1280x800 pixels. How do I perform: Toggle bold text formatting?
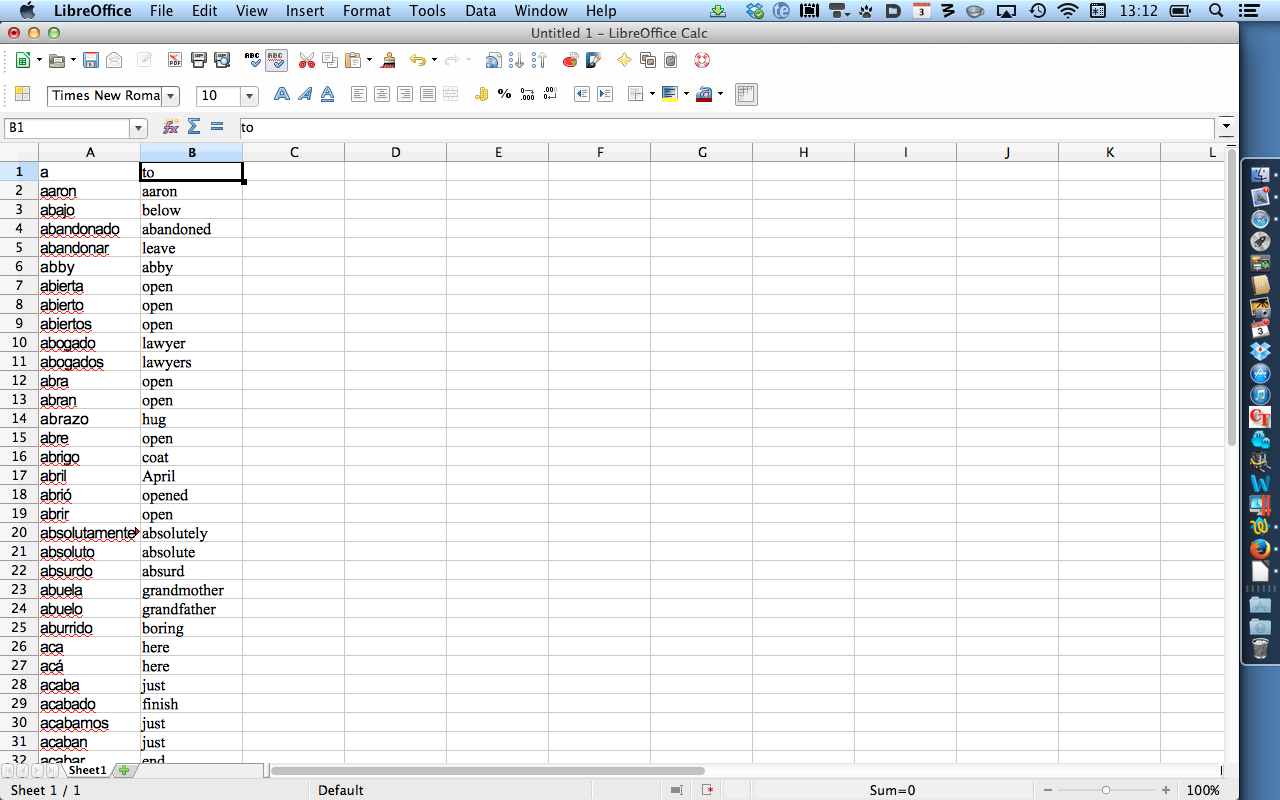[282, 94]
